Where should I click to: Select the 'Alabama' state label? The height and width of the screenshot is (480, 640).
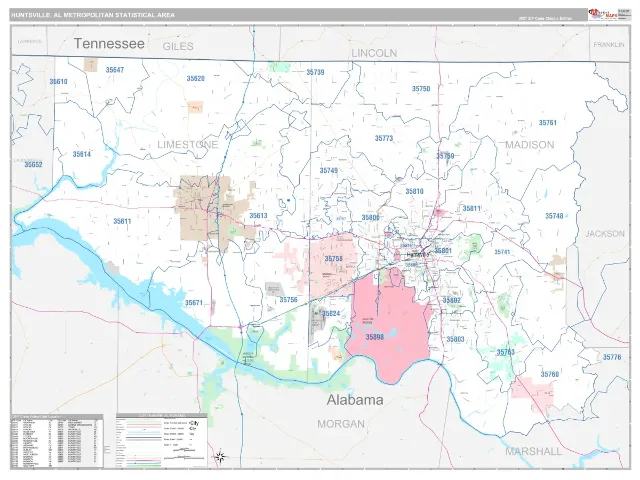pos(355,400)
